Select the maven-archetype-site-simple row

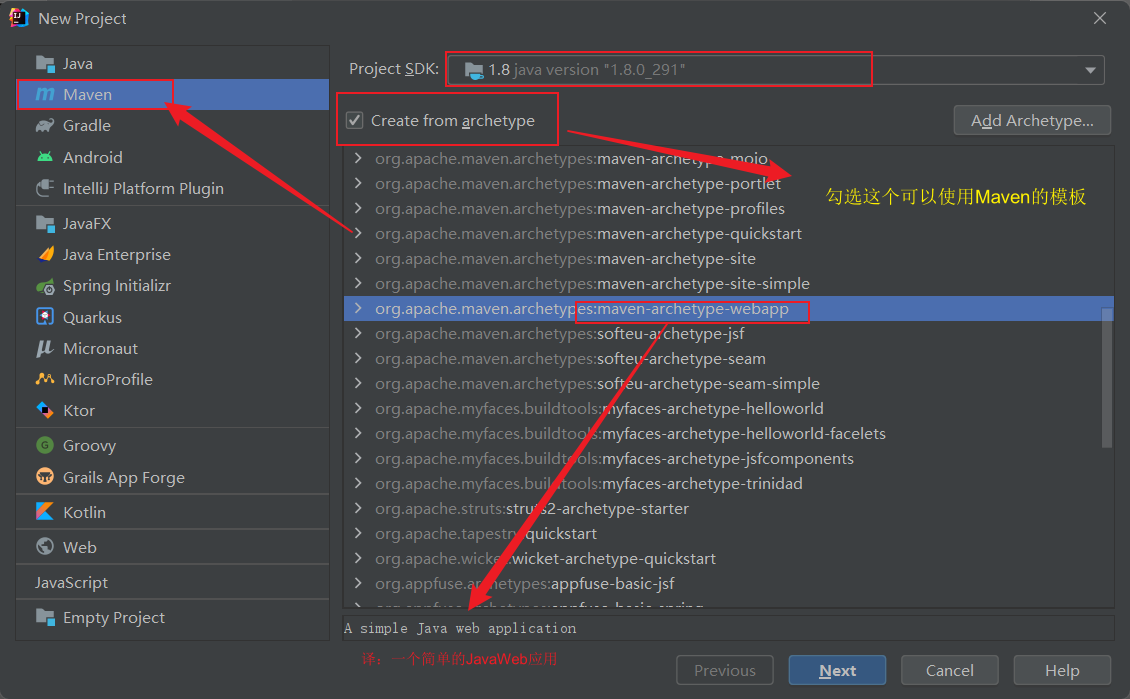(x=729, y=283)
